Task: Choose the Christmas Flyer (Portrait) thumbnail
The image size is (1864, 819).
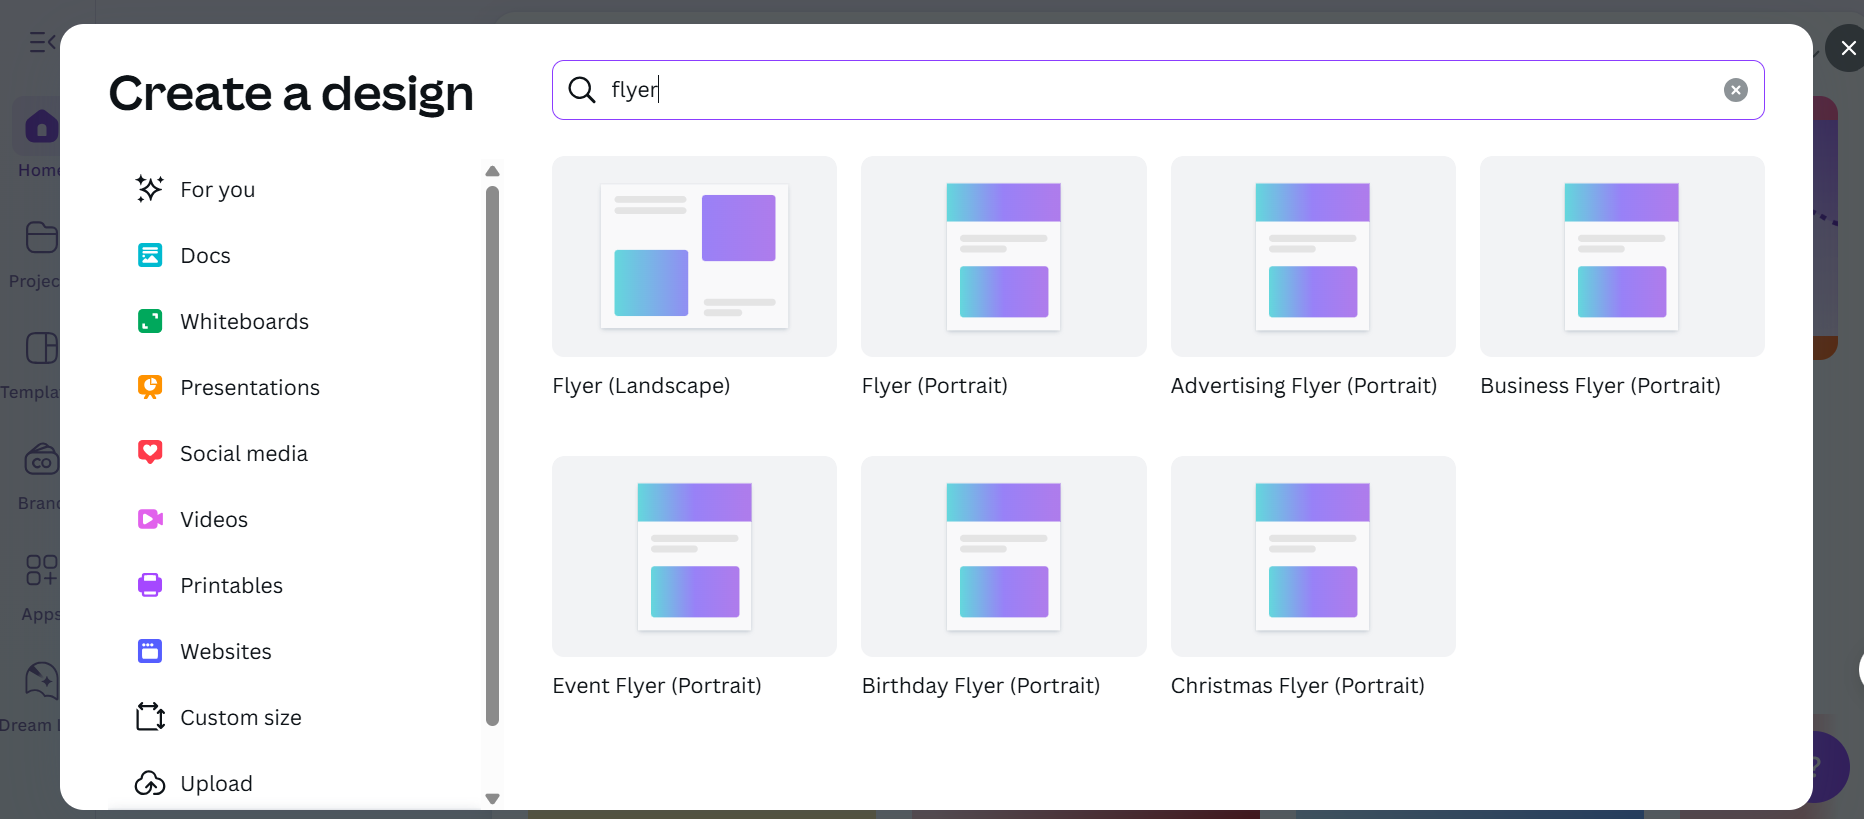Action: pos(1313,556)
